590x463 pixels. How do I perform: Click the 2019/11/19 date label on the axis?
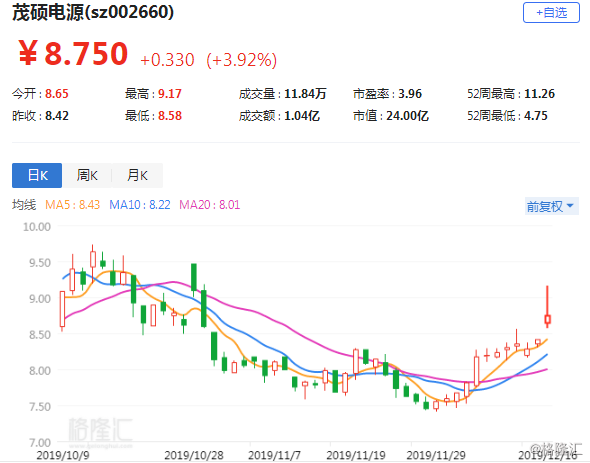tap(356, 455)
